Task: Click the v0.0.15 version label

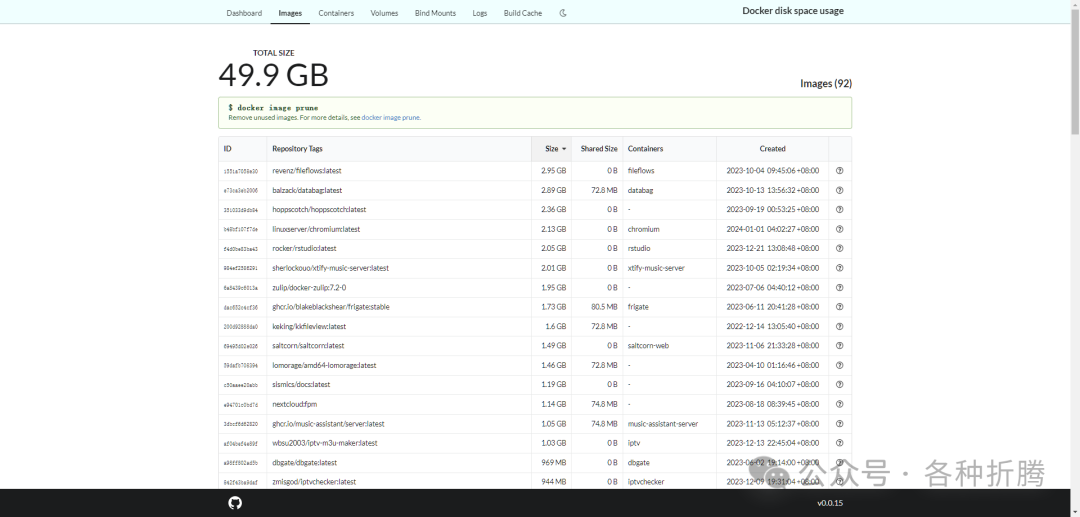Action: click(x=830, y=503)
